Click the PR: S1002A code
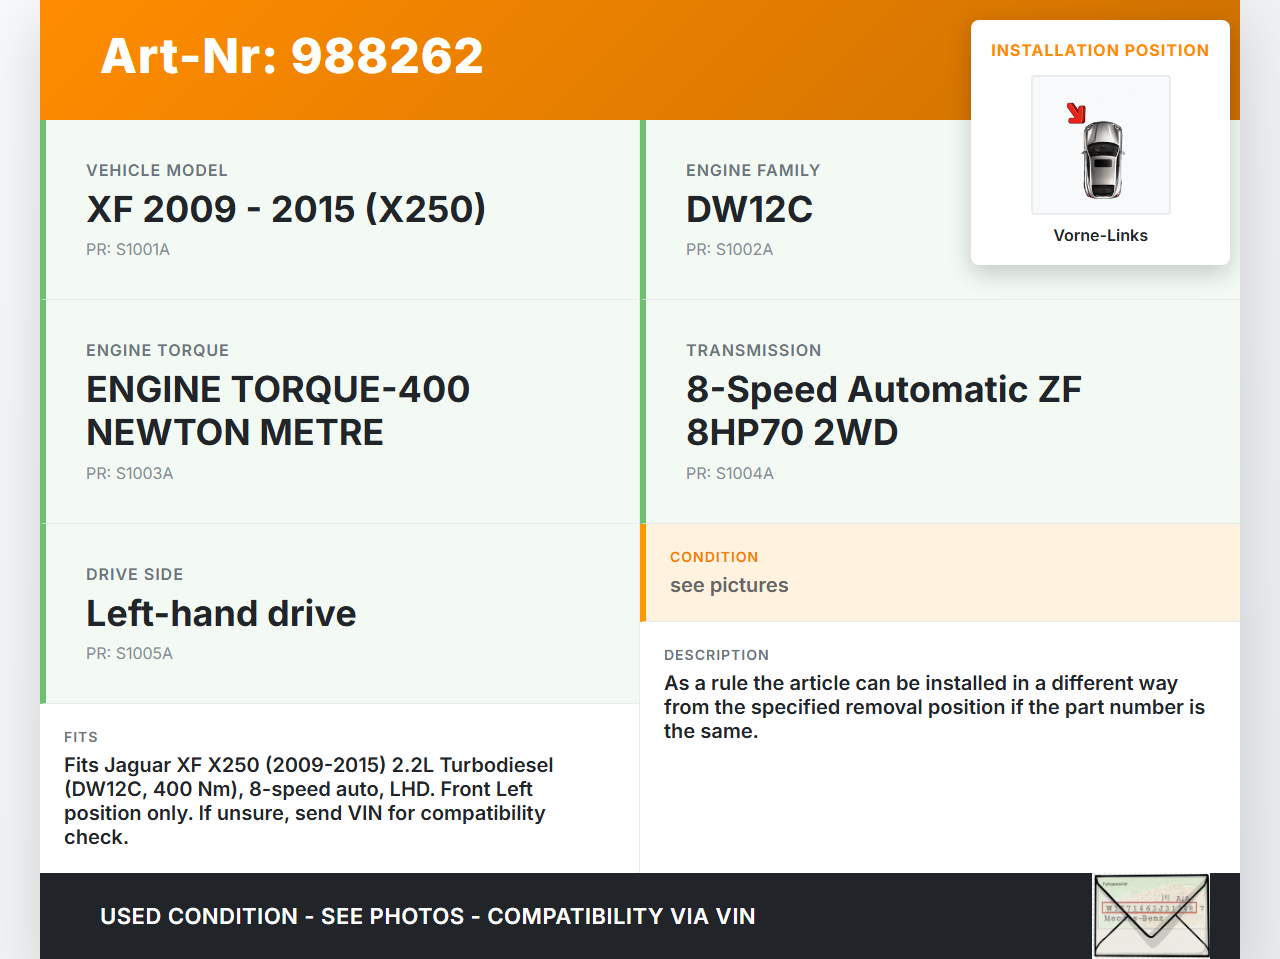The height and width of the screenshot is (959, 1280). click(x=729, y=250)
